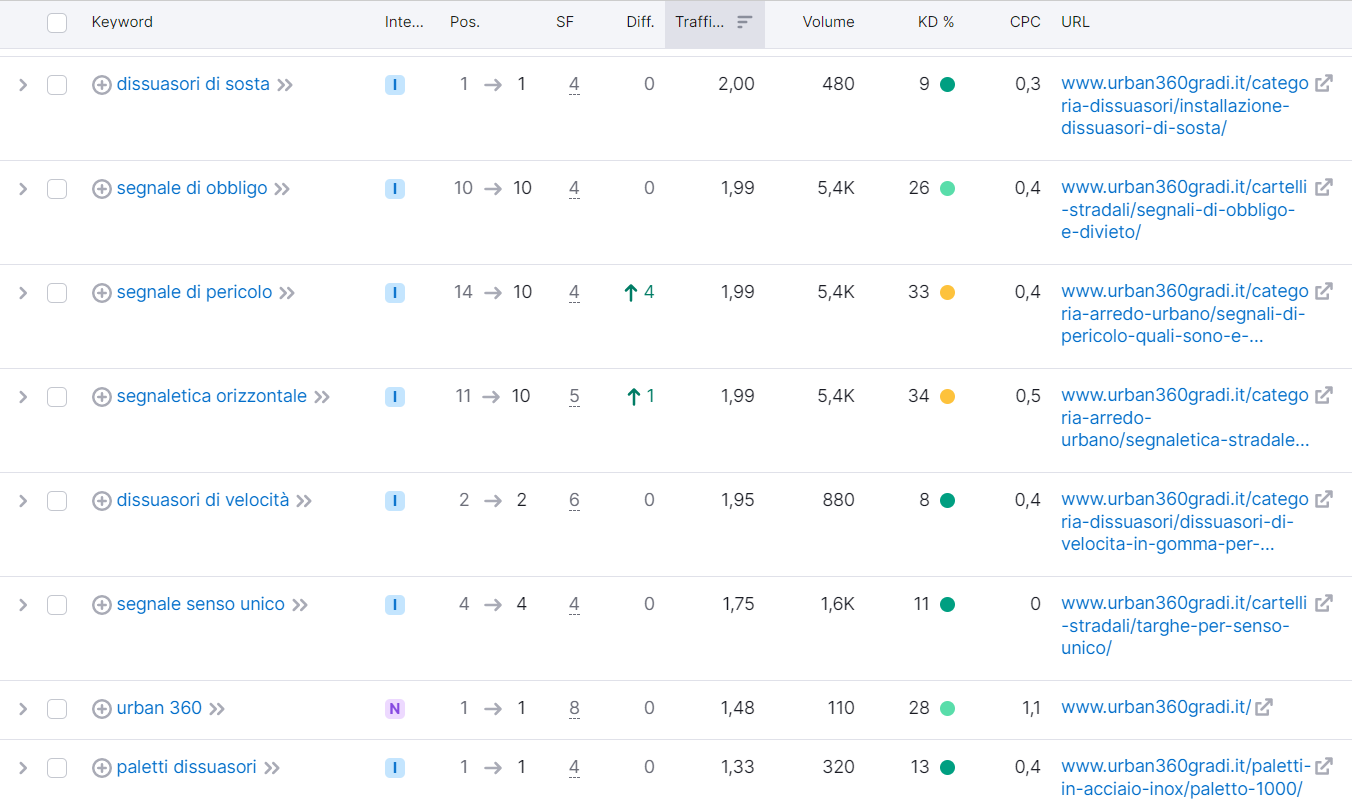
Task: Click double-arrow icon after 'dissuasori di sosta'
Action: point(285,85)
